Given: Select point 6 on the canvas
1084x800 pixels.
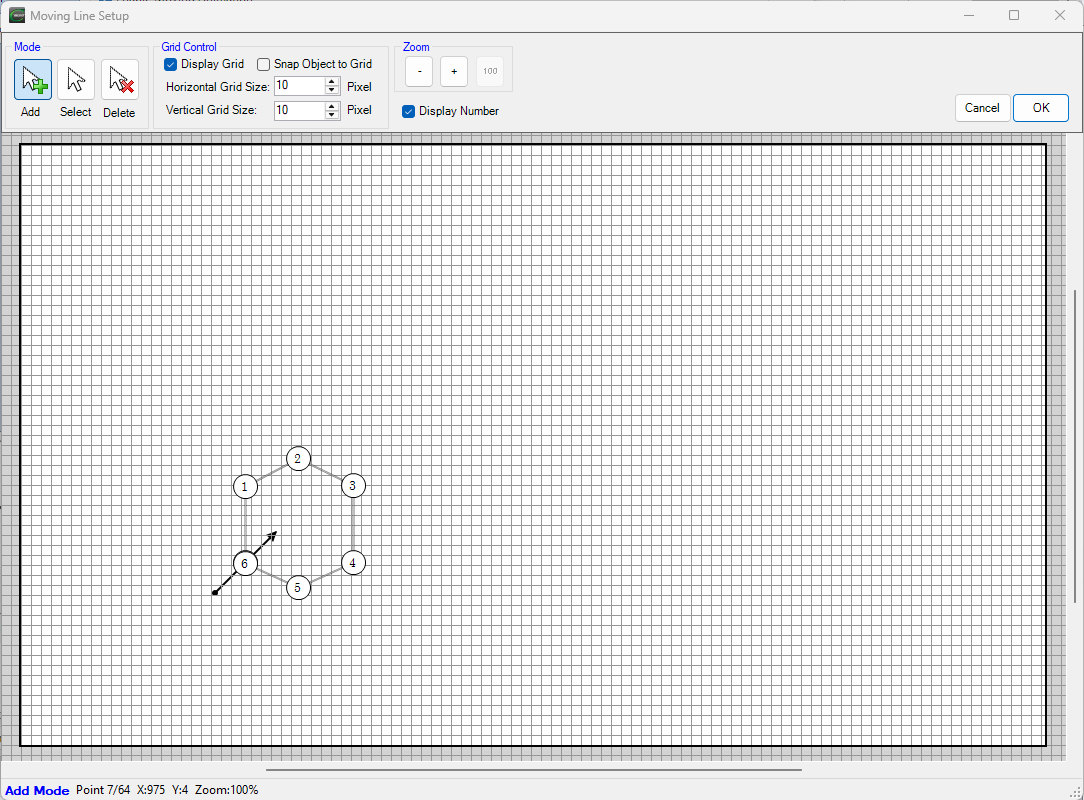Looking at the screenshot, I should click(245, 564).
